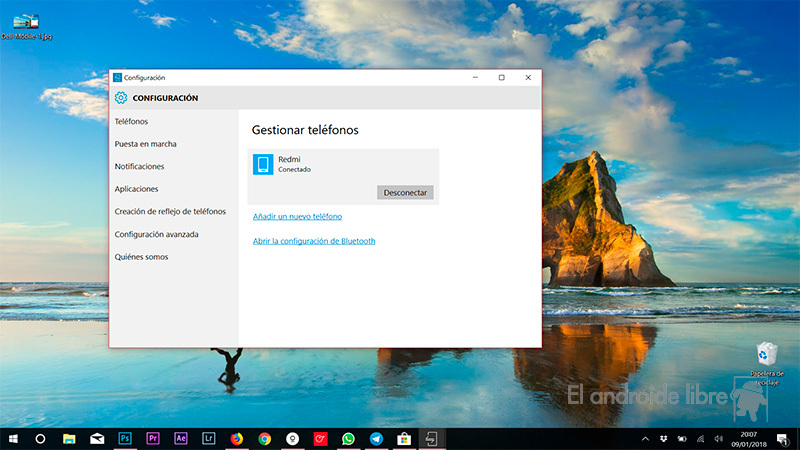Open Configuración avanzada section
800x450 pixels.
[157, 234]
